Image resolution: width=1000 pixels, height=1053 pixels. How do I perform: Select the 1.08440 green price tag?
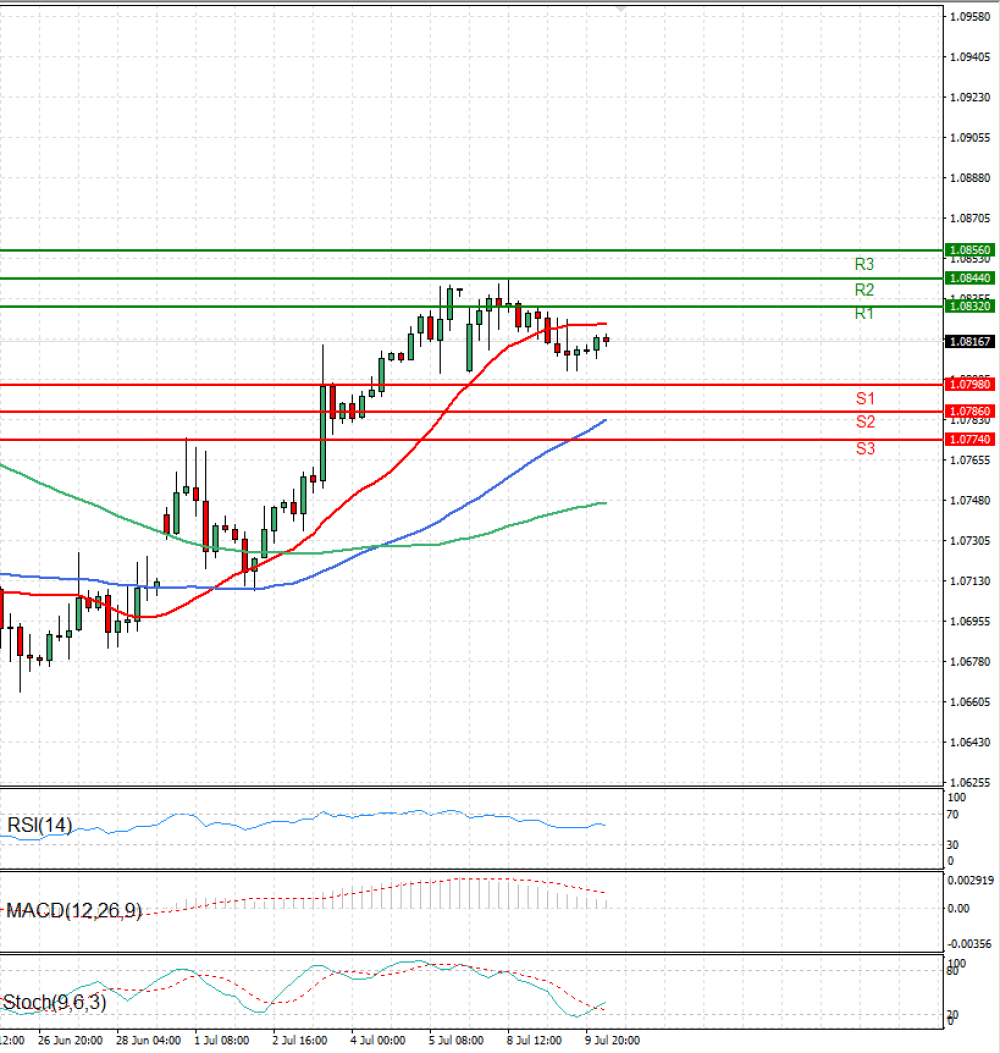click(970, 278)
